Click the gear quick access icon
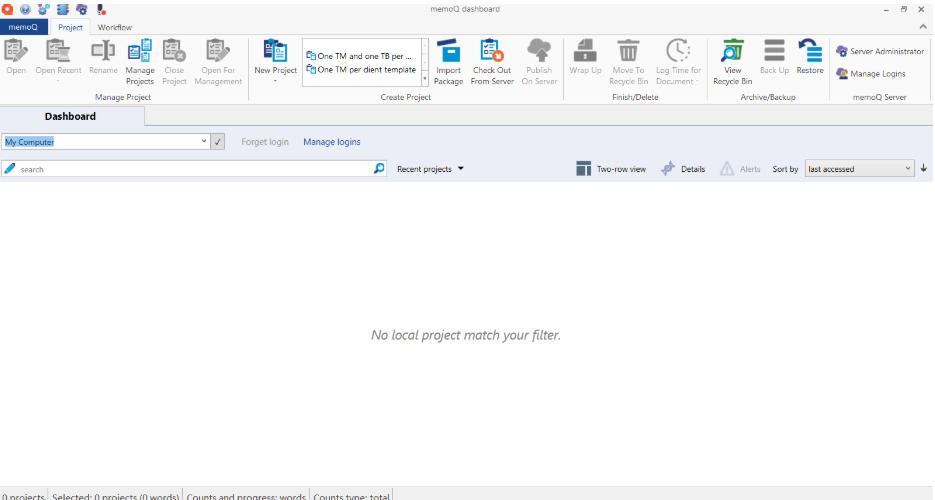Screen dimensions: 935x500 (x=82, y=9)
